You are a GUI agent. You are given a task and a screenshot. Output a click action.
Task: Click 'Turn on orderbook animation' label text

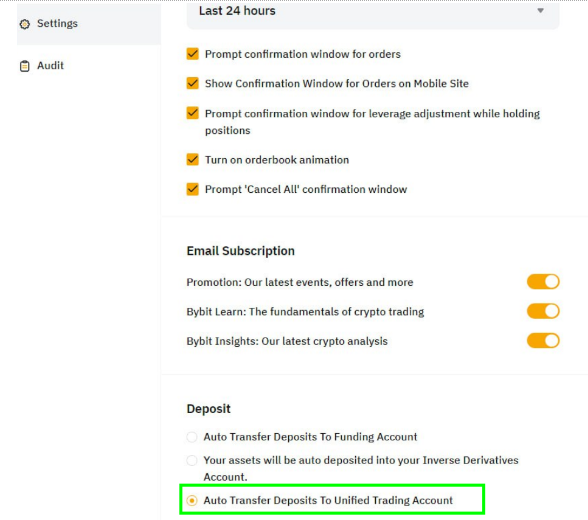pos(277,160)
